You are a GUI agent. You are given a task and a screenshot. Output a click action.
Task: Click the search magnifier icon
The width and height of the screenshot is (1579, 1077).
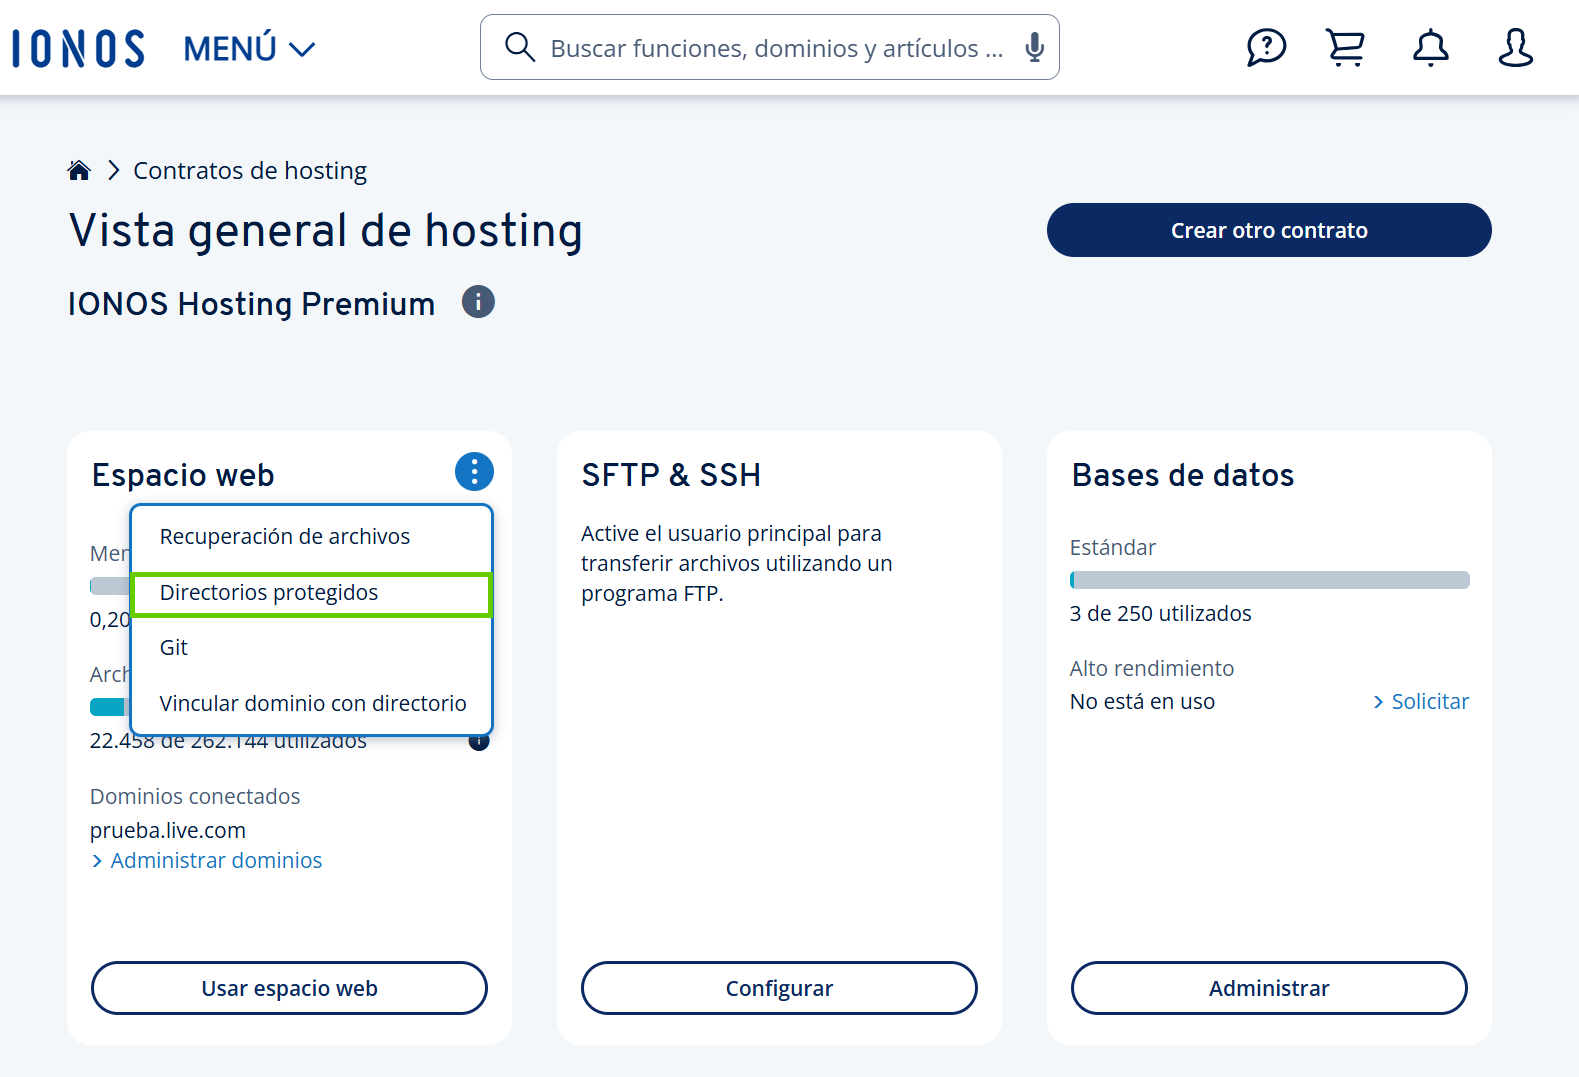tap(519, 47)
